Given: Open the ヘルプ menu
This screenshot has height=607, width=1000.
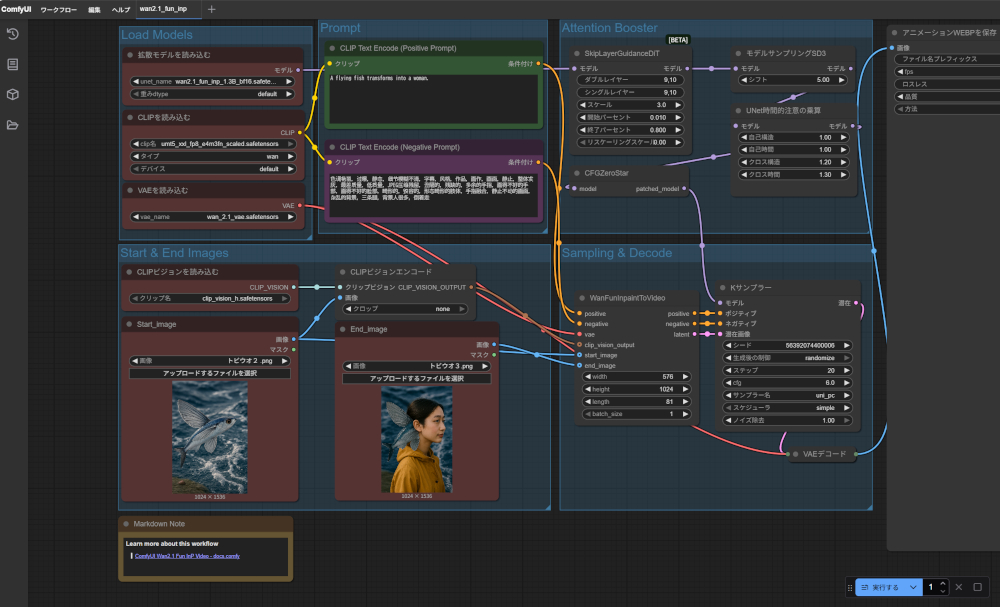Looking at the screenshot, I should tap(120, 9).
